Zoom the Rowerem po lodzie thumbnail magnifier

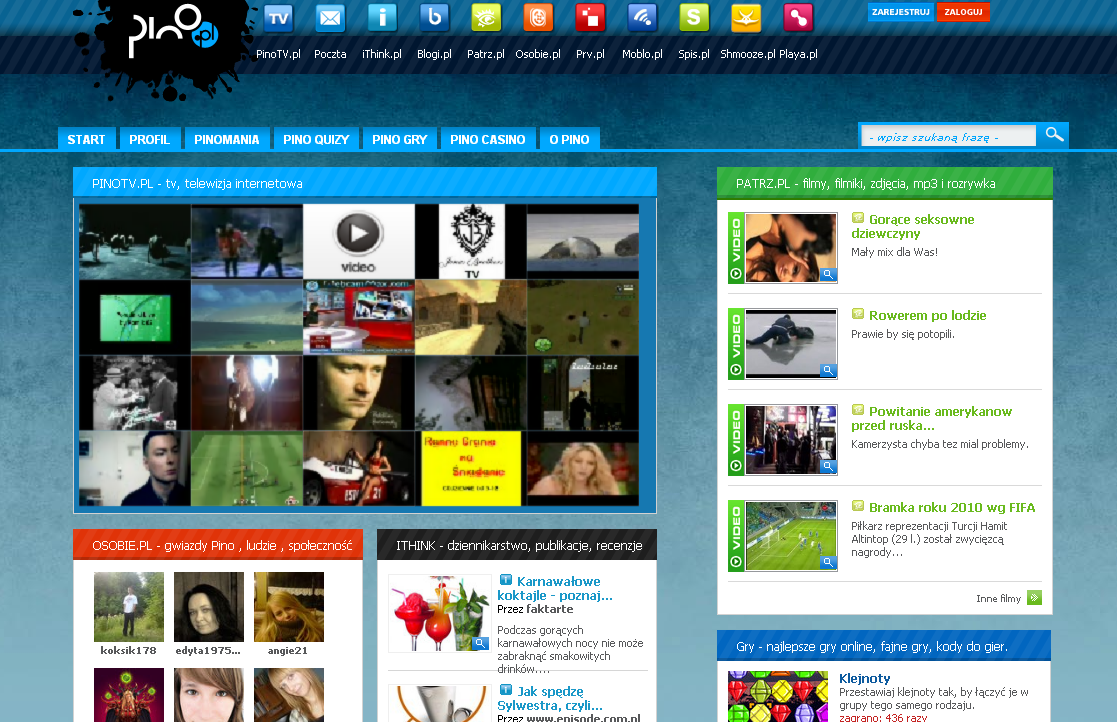(828, 370)
